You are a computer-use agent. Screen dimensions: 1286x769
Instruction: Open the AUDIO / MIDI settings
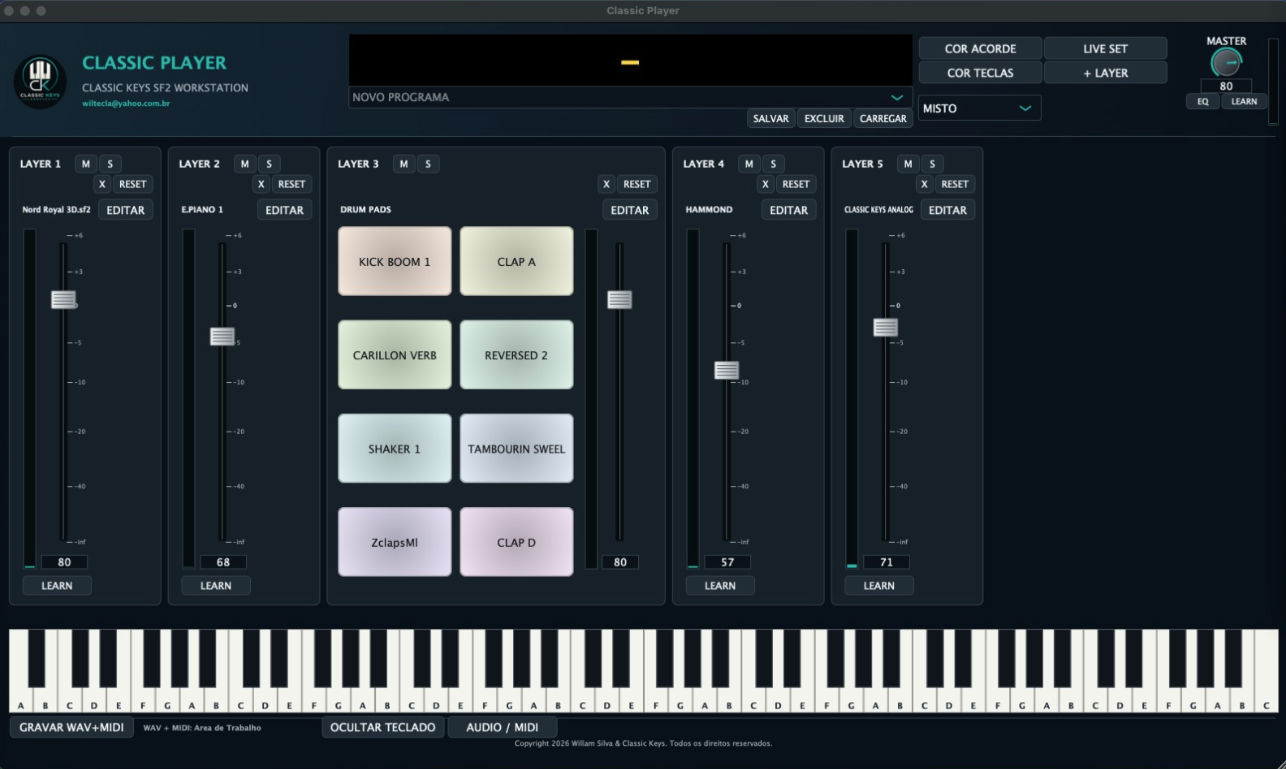pos(502,727)
